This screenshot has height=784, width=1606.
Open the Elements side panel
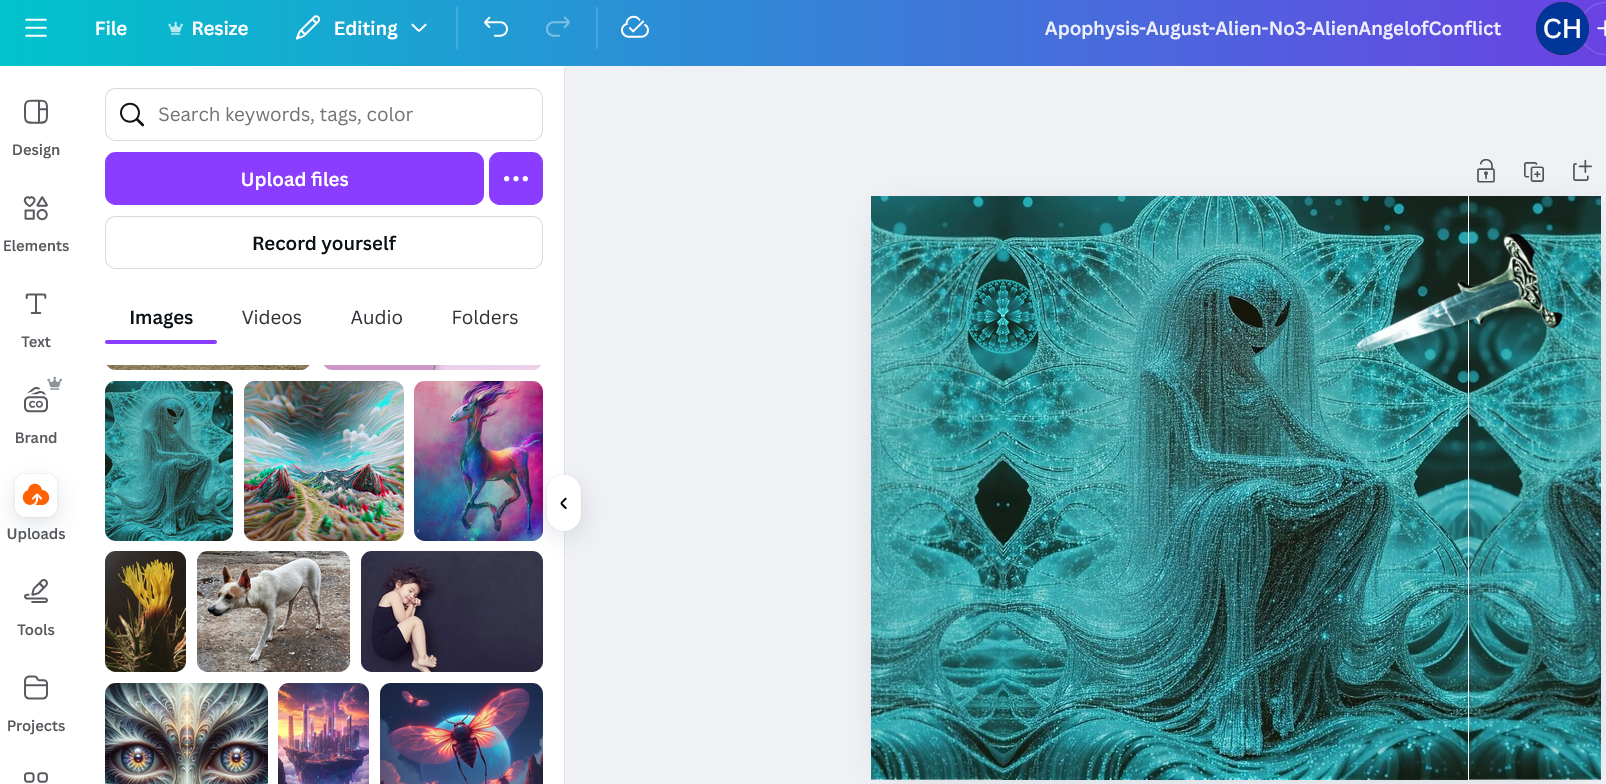click(x=36, y=224)
